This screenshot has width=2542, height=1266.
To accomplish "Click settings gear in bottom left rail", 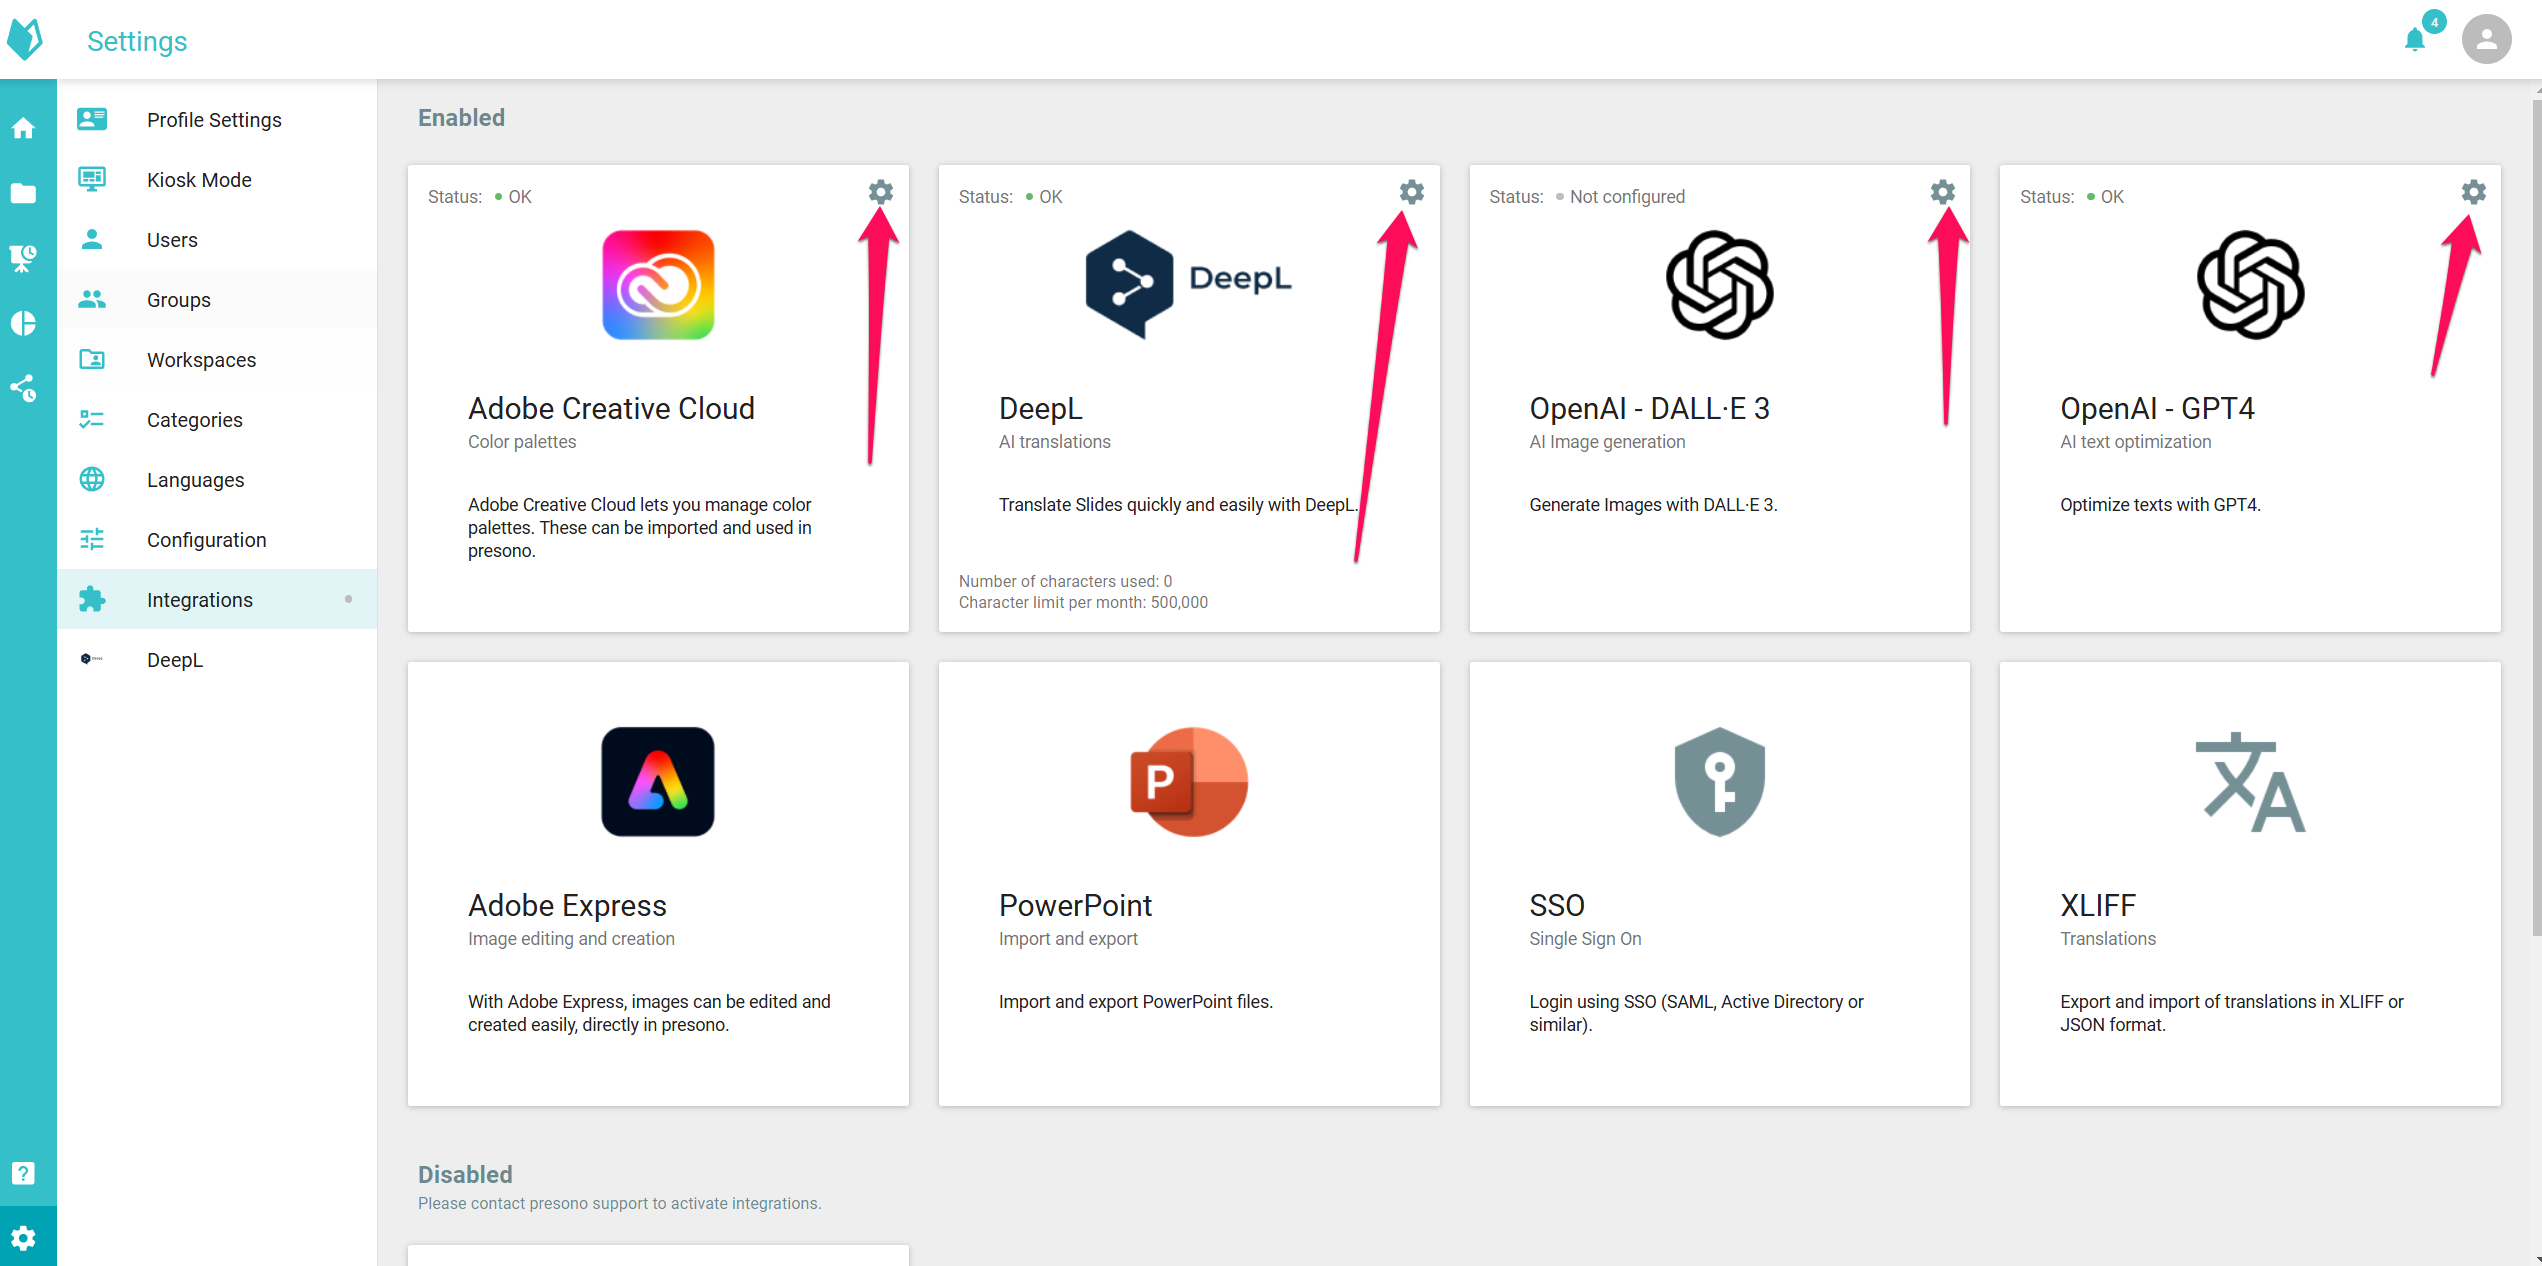I will coord(23,1238).
